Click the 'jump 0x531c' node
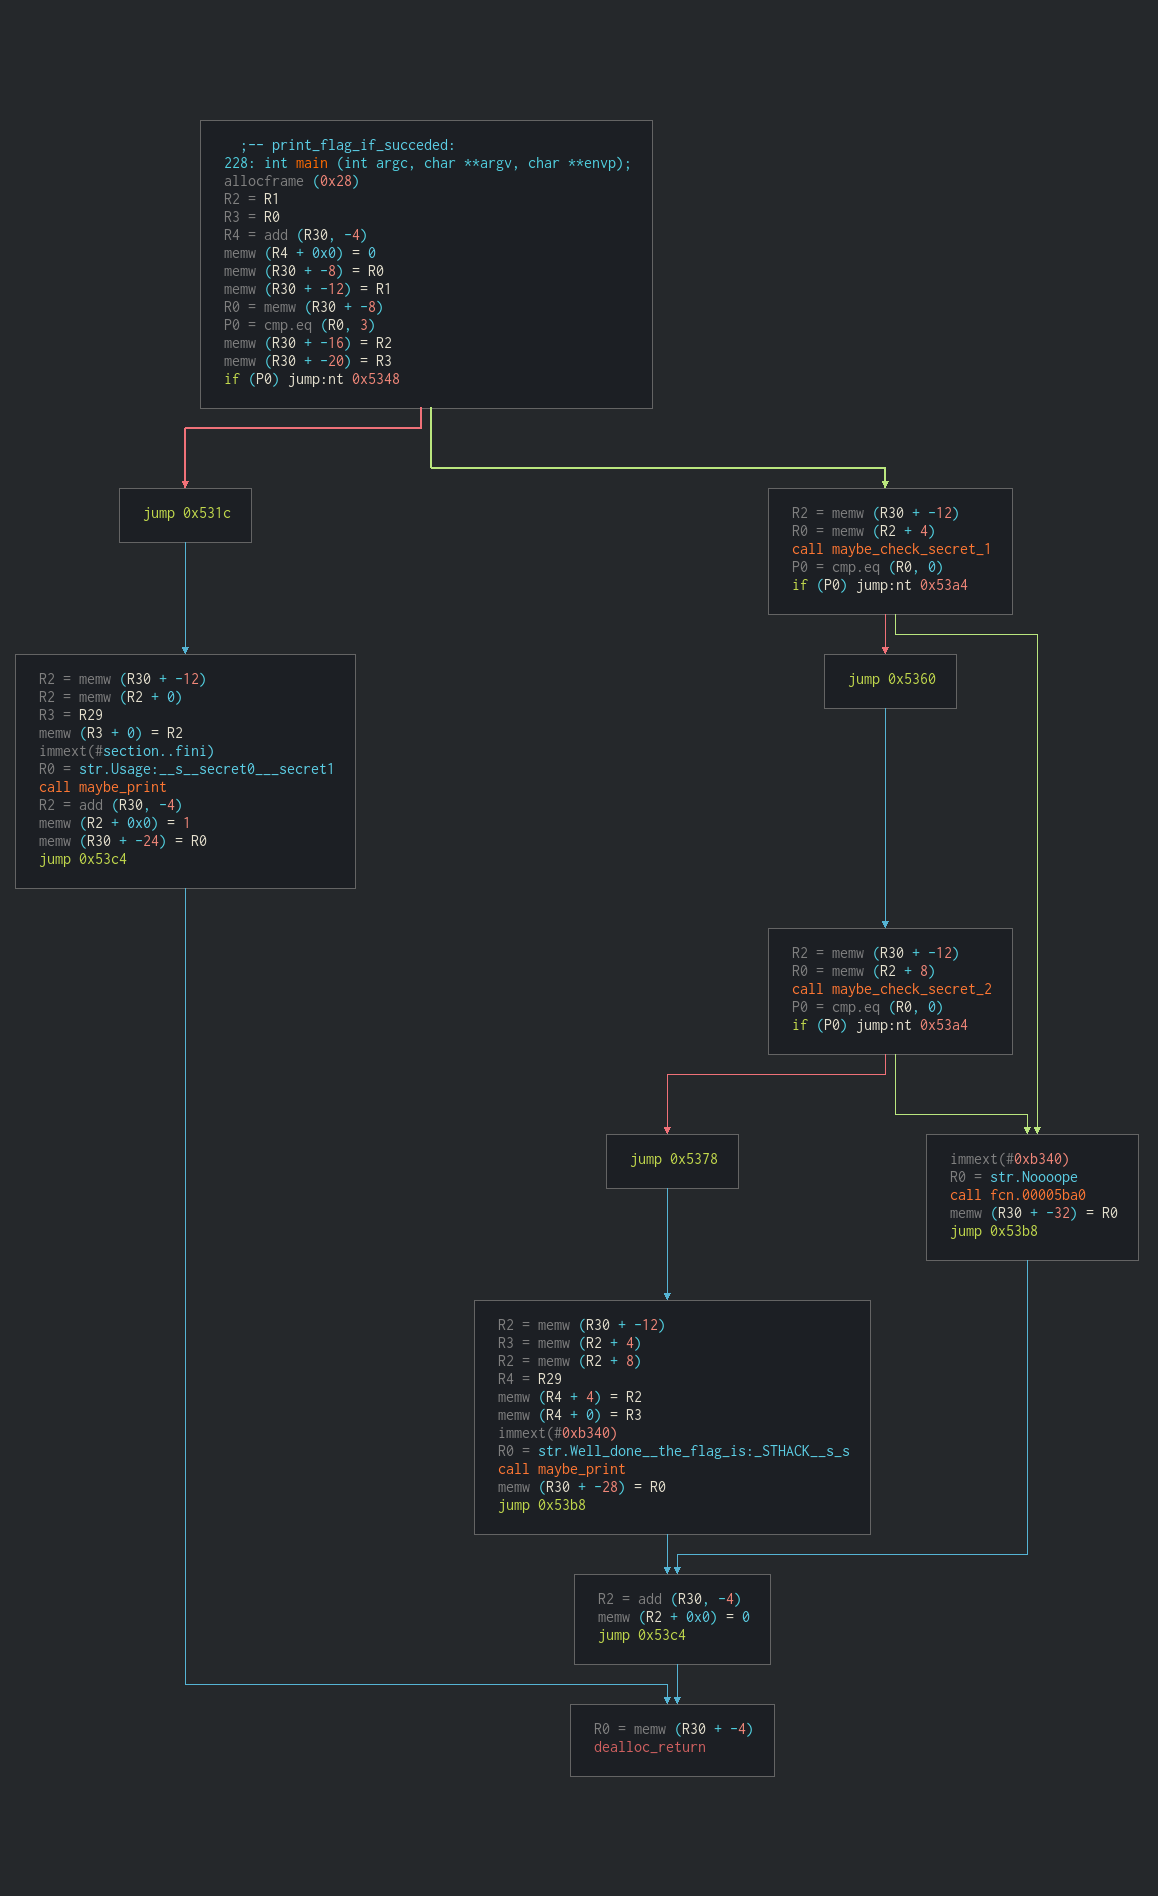This screenshot has height=1896, width=1158. tap(186, 514)
